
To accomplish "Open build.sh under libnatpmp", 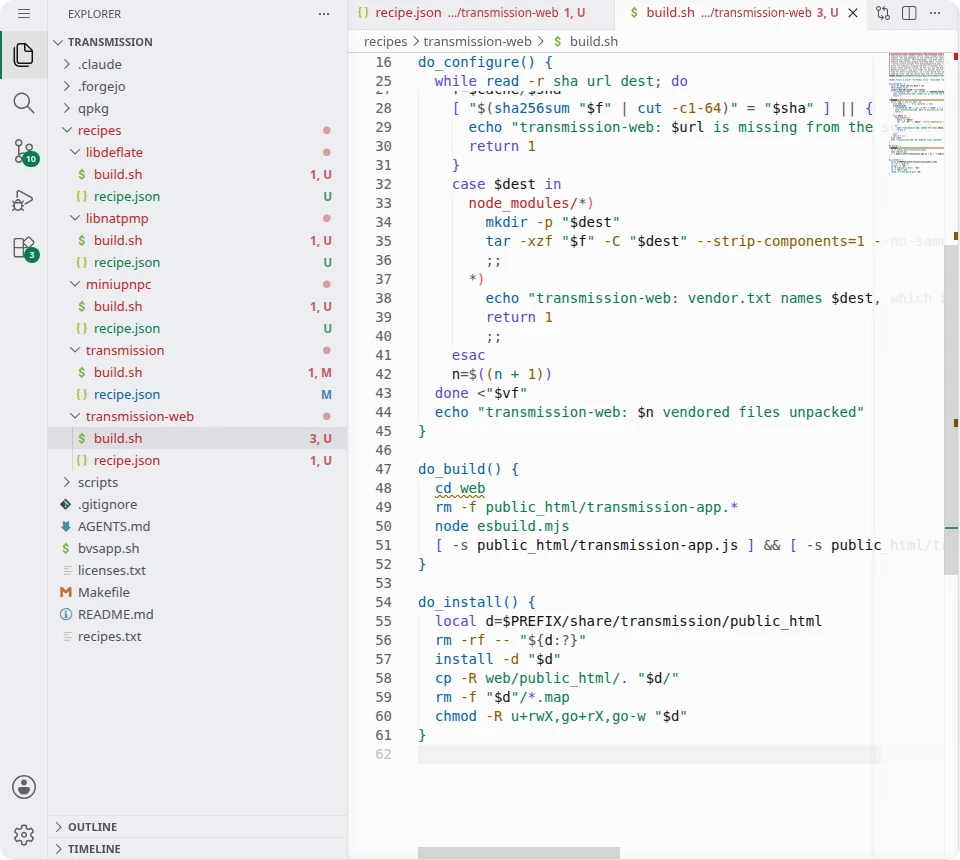I will 197,241.
